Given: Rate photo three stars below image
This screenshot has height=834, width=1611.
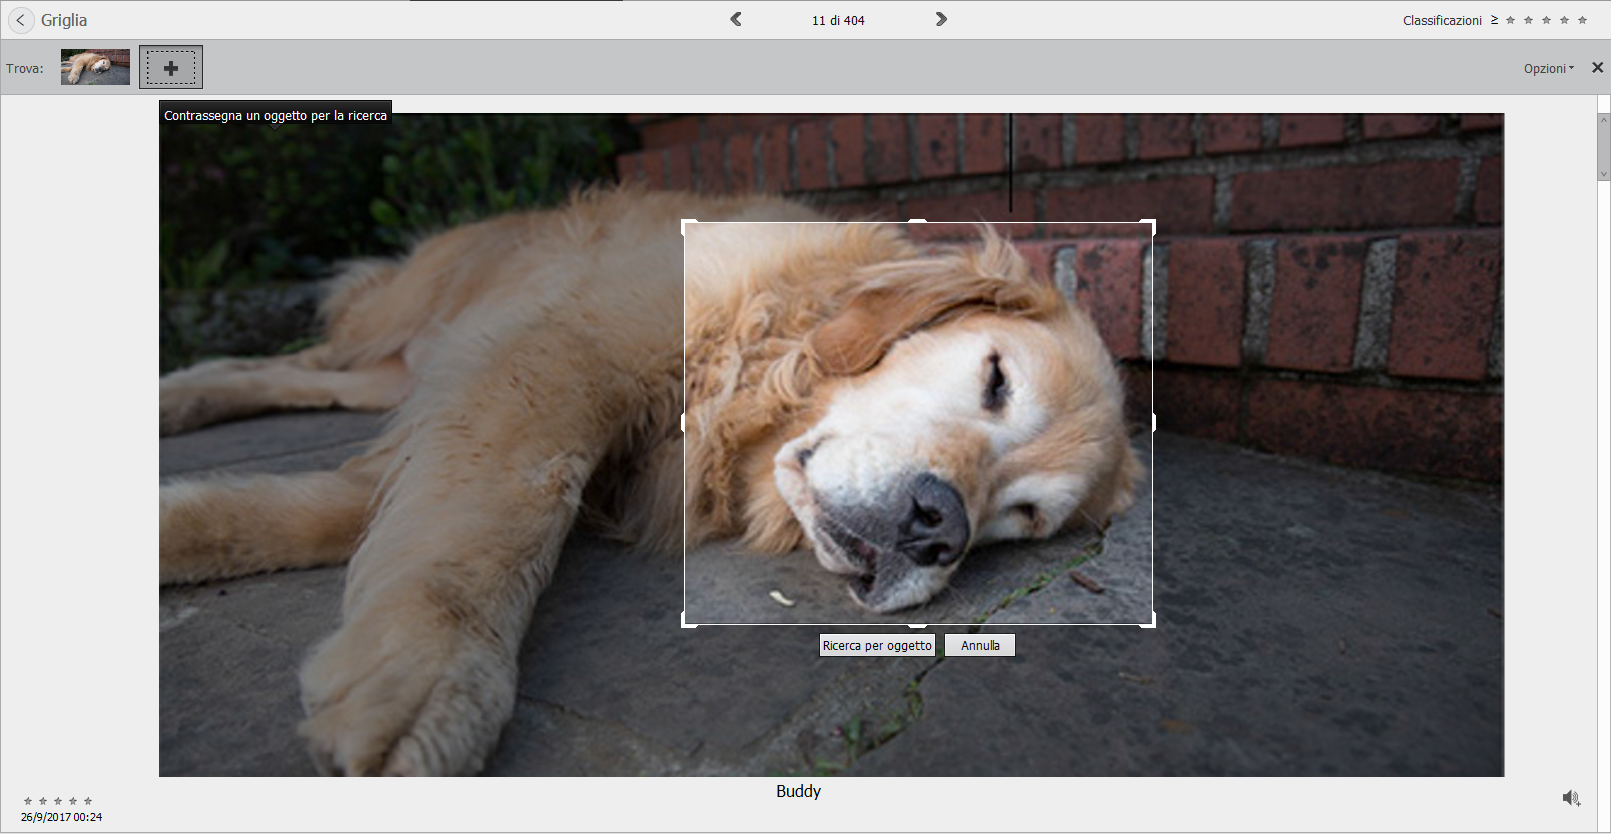Looking at the screenshot, I should pyautogui.click(x=58, y=801).
